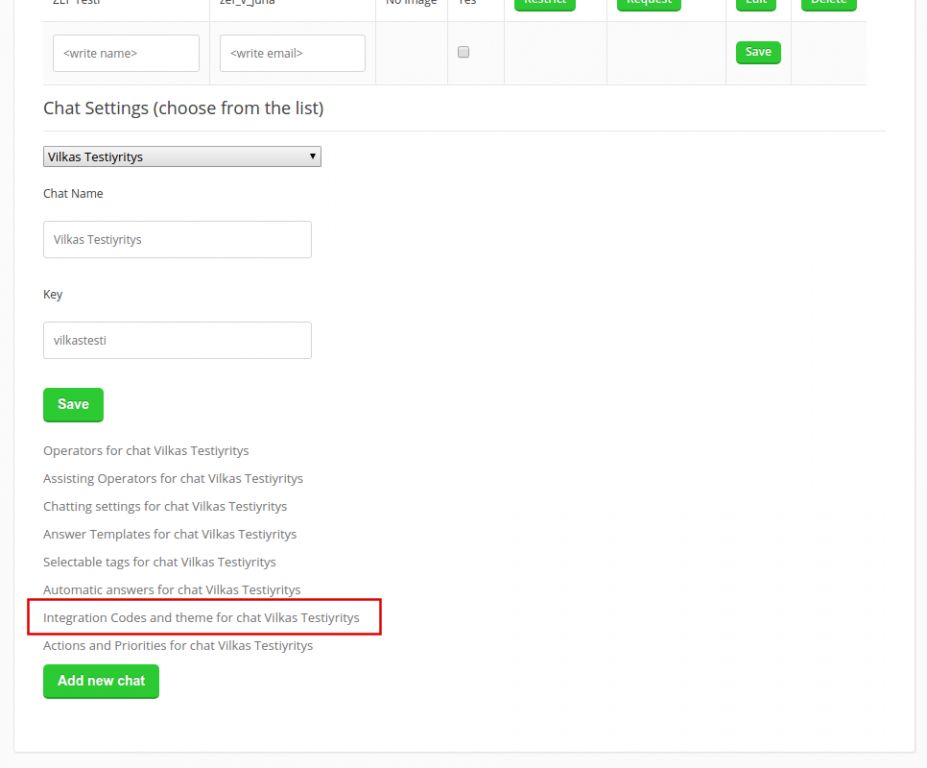This screenshot has width=927, height=768.
Task: Tick the checkbox in the new user row
Action: pyautogui.click(x=464, y=52)
